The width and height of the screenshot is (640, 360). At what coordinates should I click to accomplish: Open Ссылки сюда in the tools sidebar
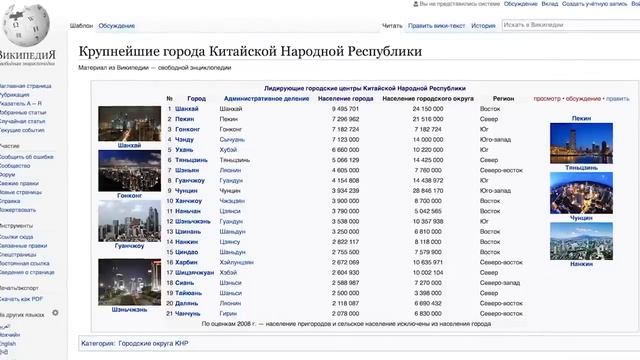[x=16, y=237]
